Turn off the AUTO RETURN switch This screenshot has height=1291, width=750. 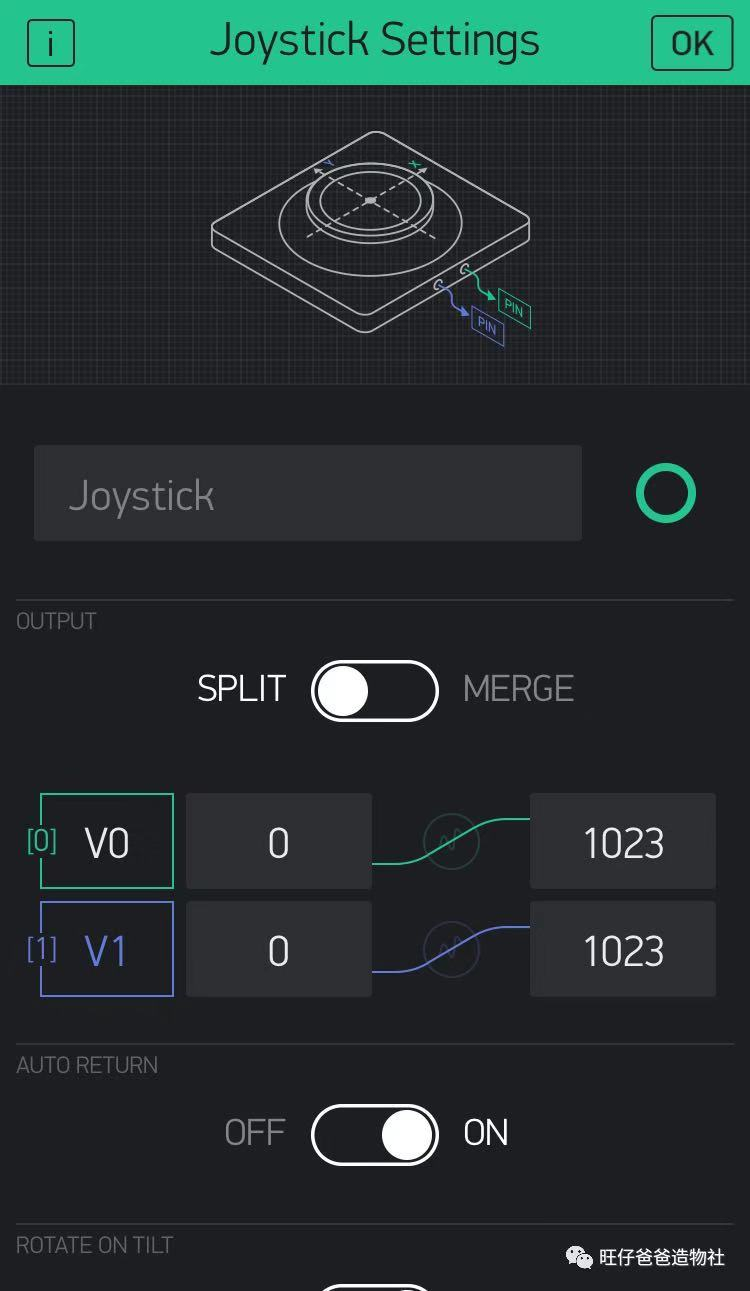[375, 1134]
